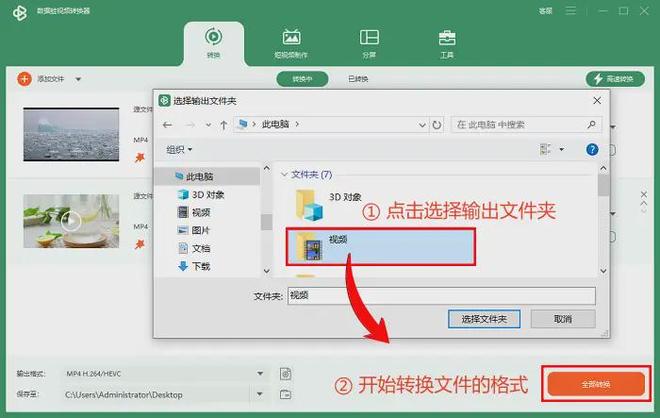Select 3D 对象 in the navigation tree
The image size is (660, 418).
(x=201, y=194)
